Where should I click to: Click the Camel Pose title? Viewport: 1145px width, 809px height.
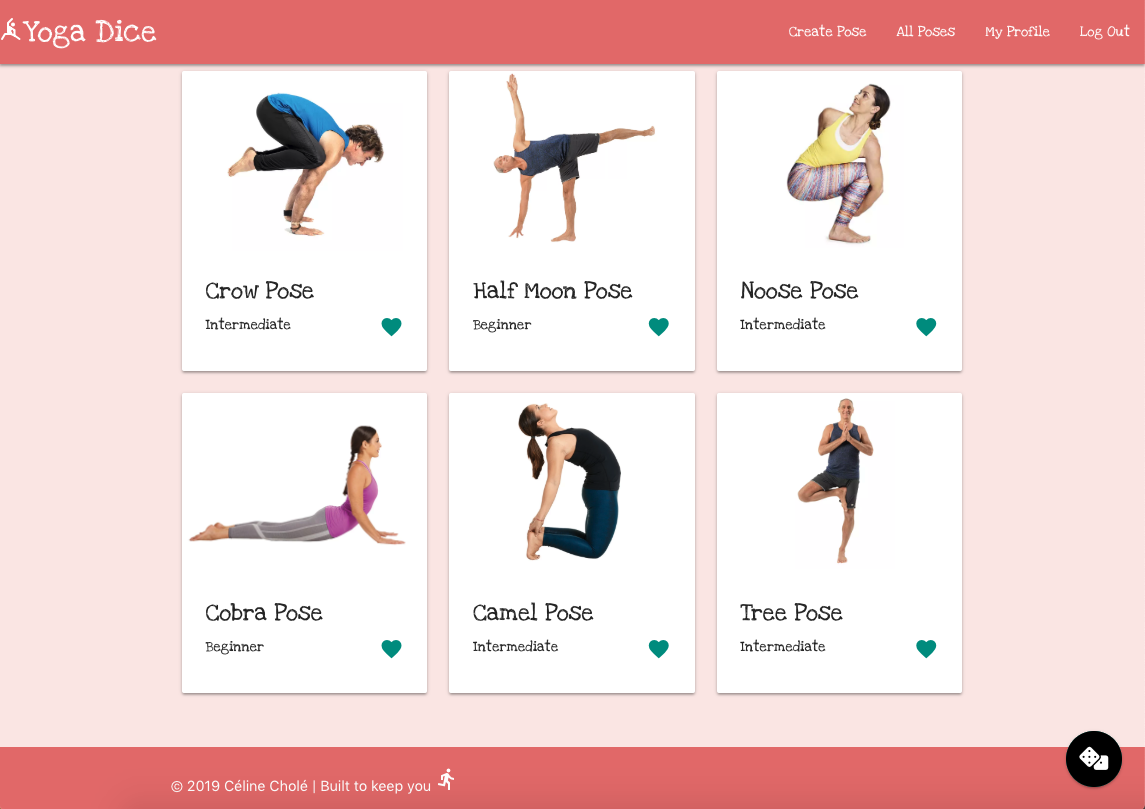tap(532, 613)
